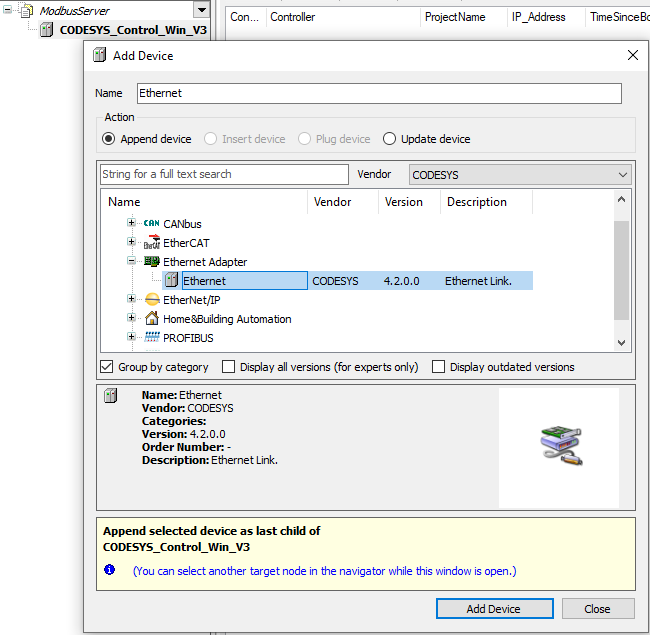Enable Display outdated versions checkbox
Viewport: 650px width, 635px height.
point(438,367)
